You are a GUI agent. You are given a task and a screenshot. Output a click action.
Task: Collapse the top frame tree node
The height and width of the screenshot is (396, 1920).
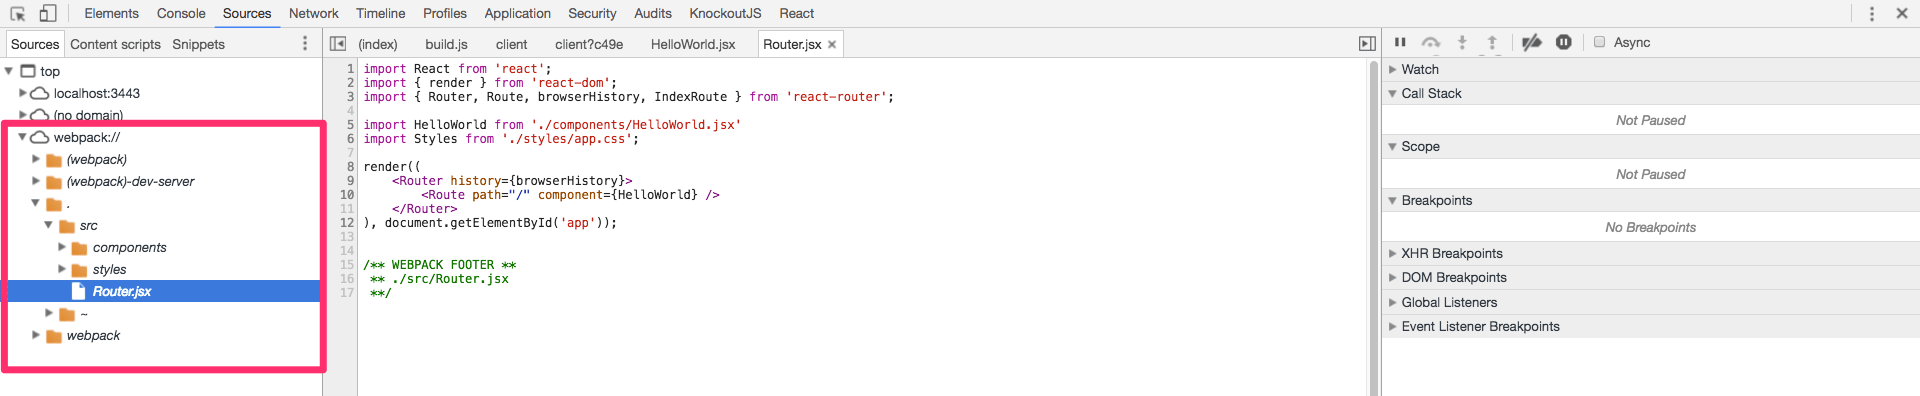9,71
